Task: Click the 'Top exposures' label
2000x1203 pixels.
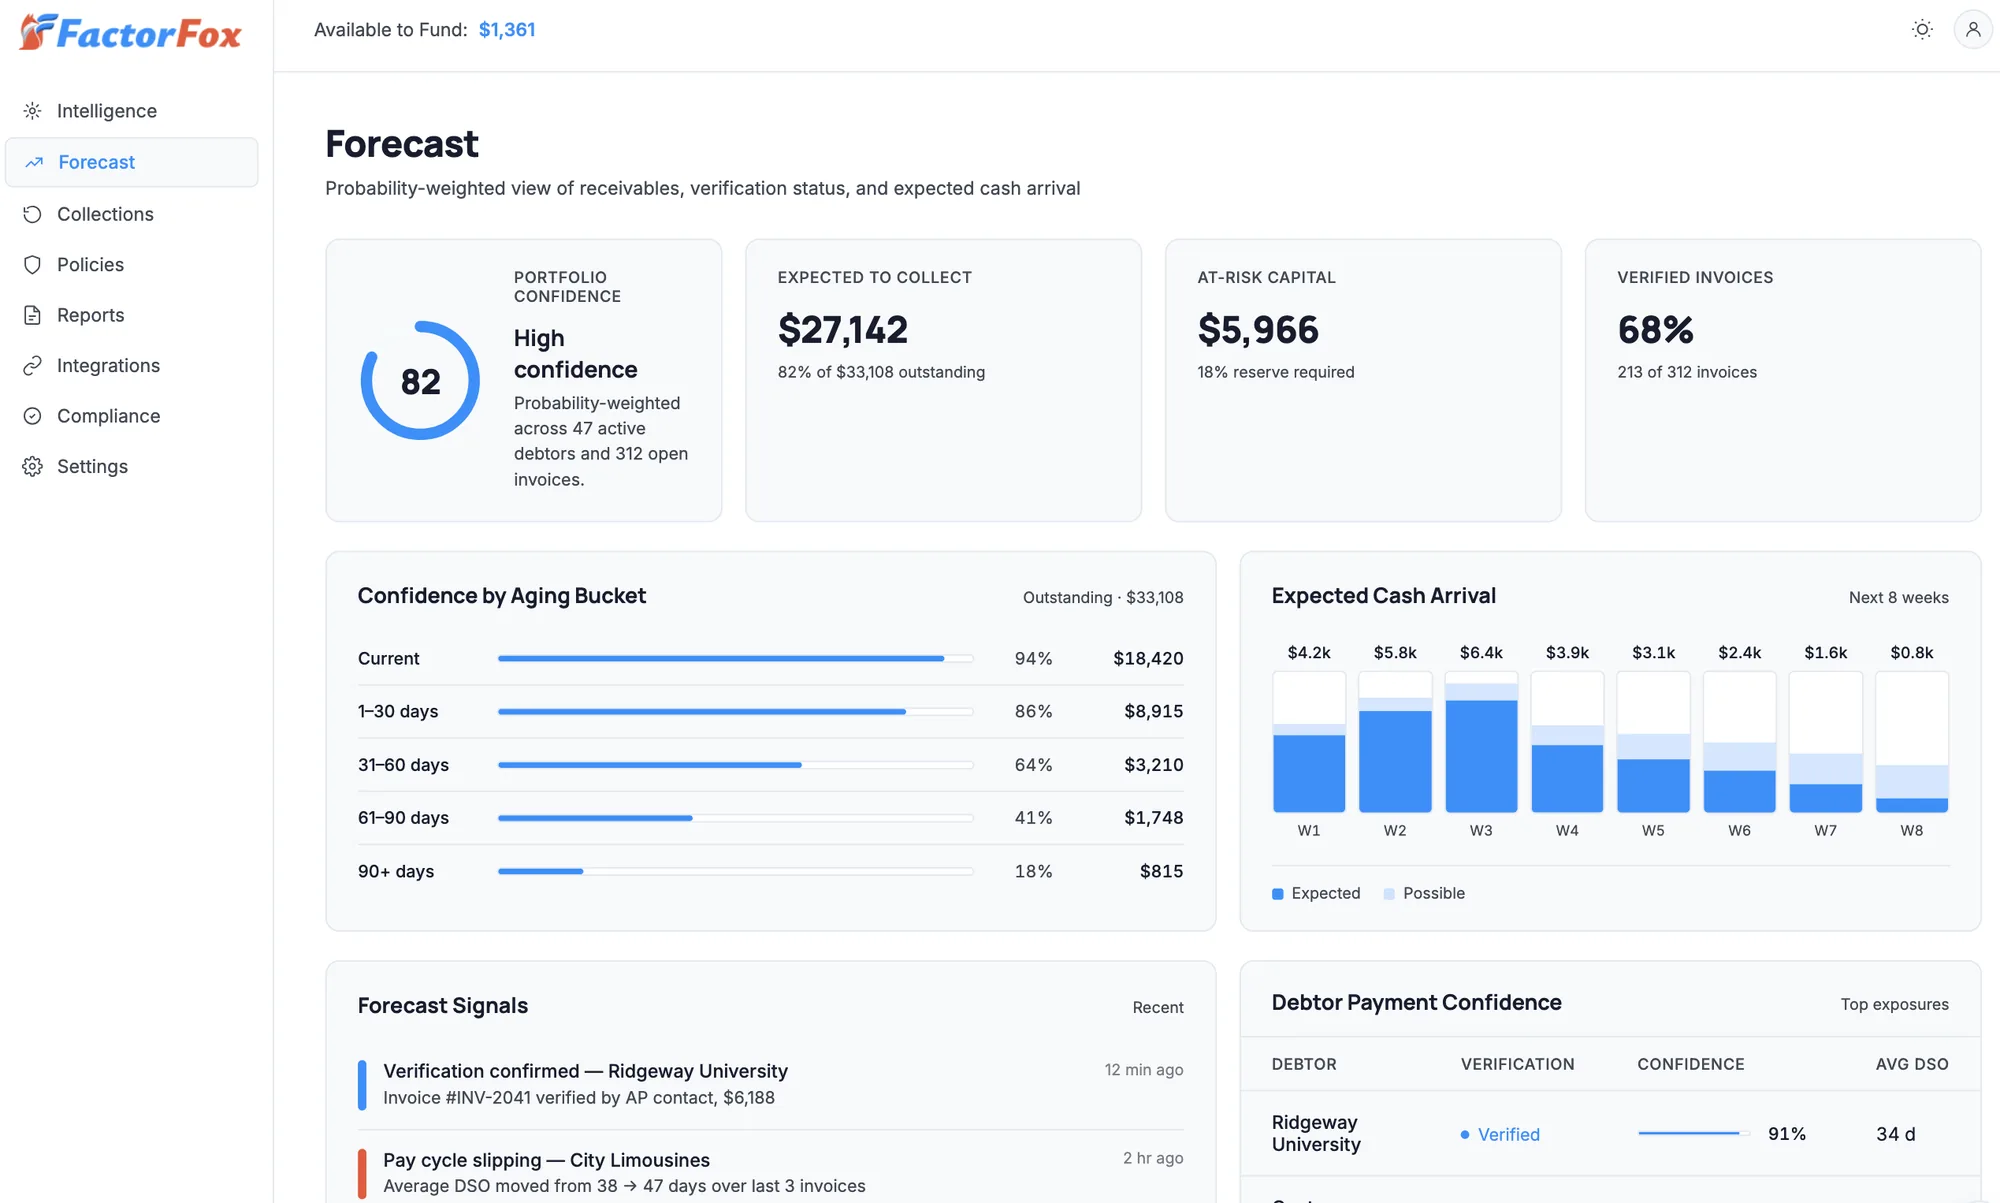Action: tap(1894, 1005)
